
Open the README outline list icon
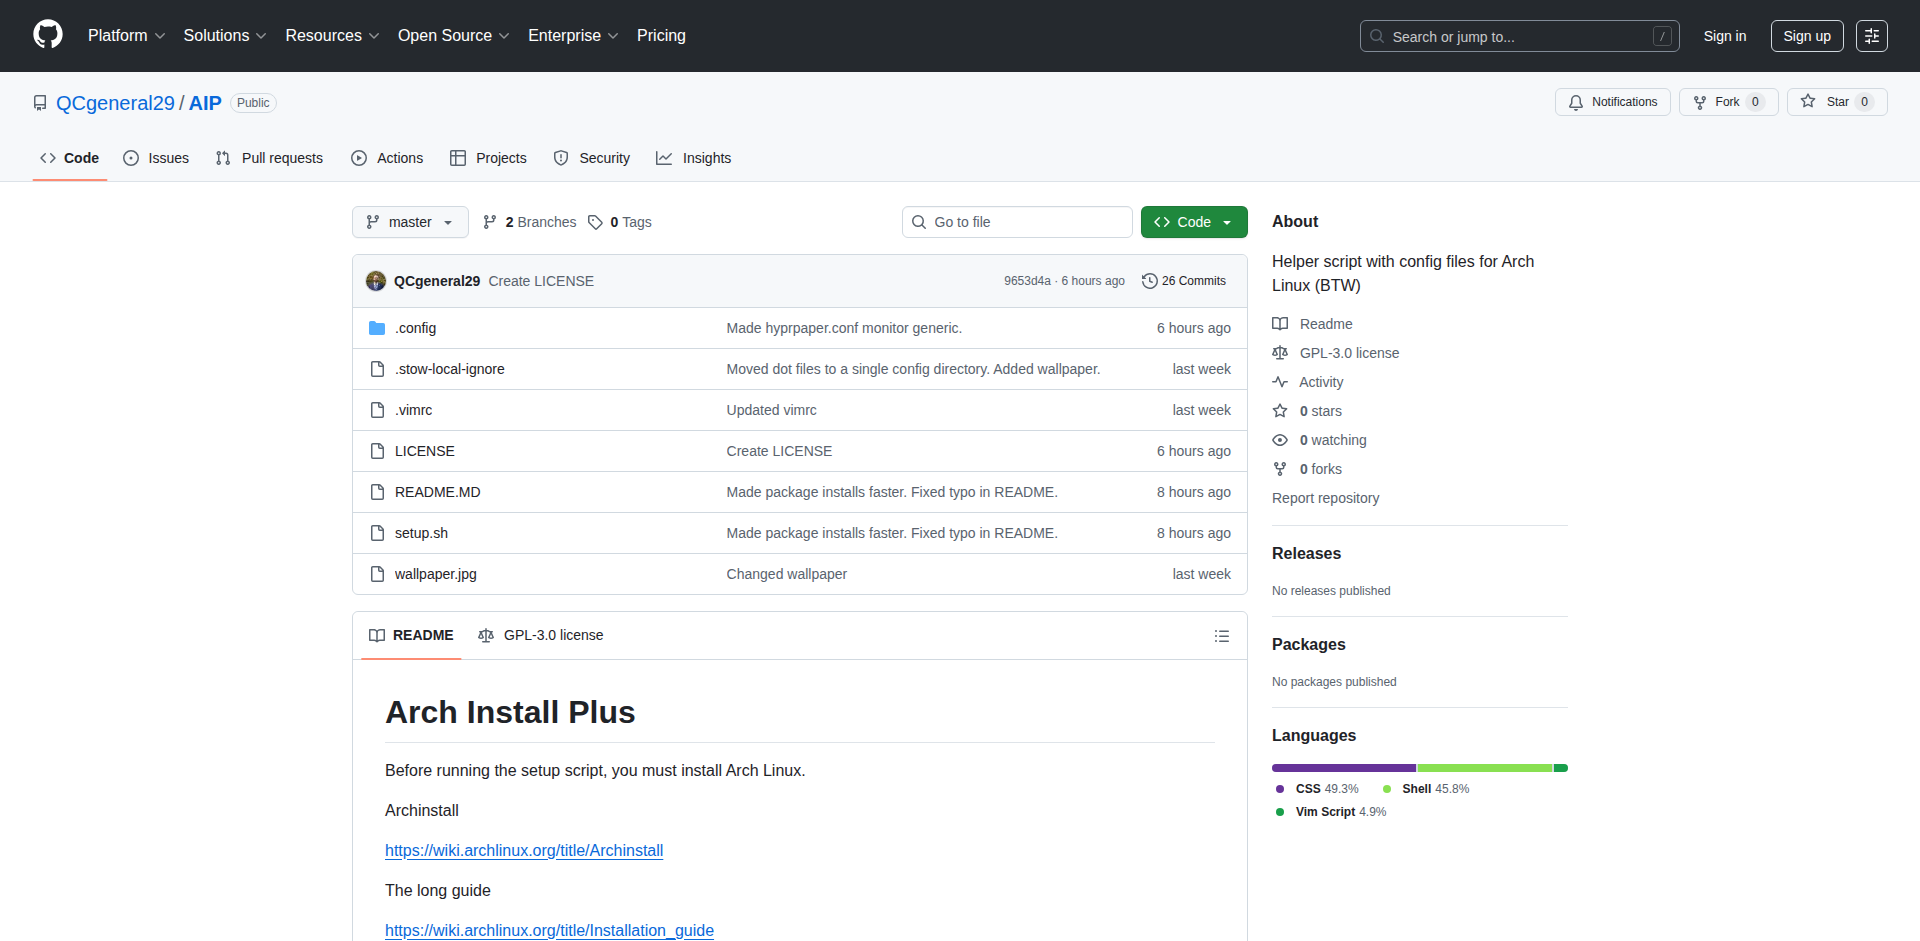coord(1221,636)
